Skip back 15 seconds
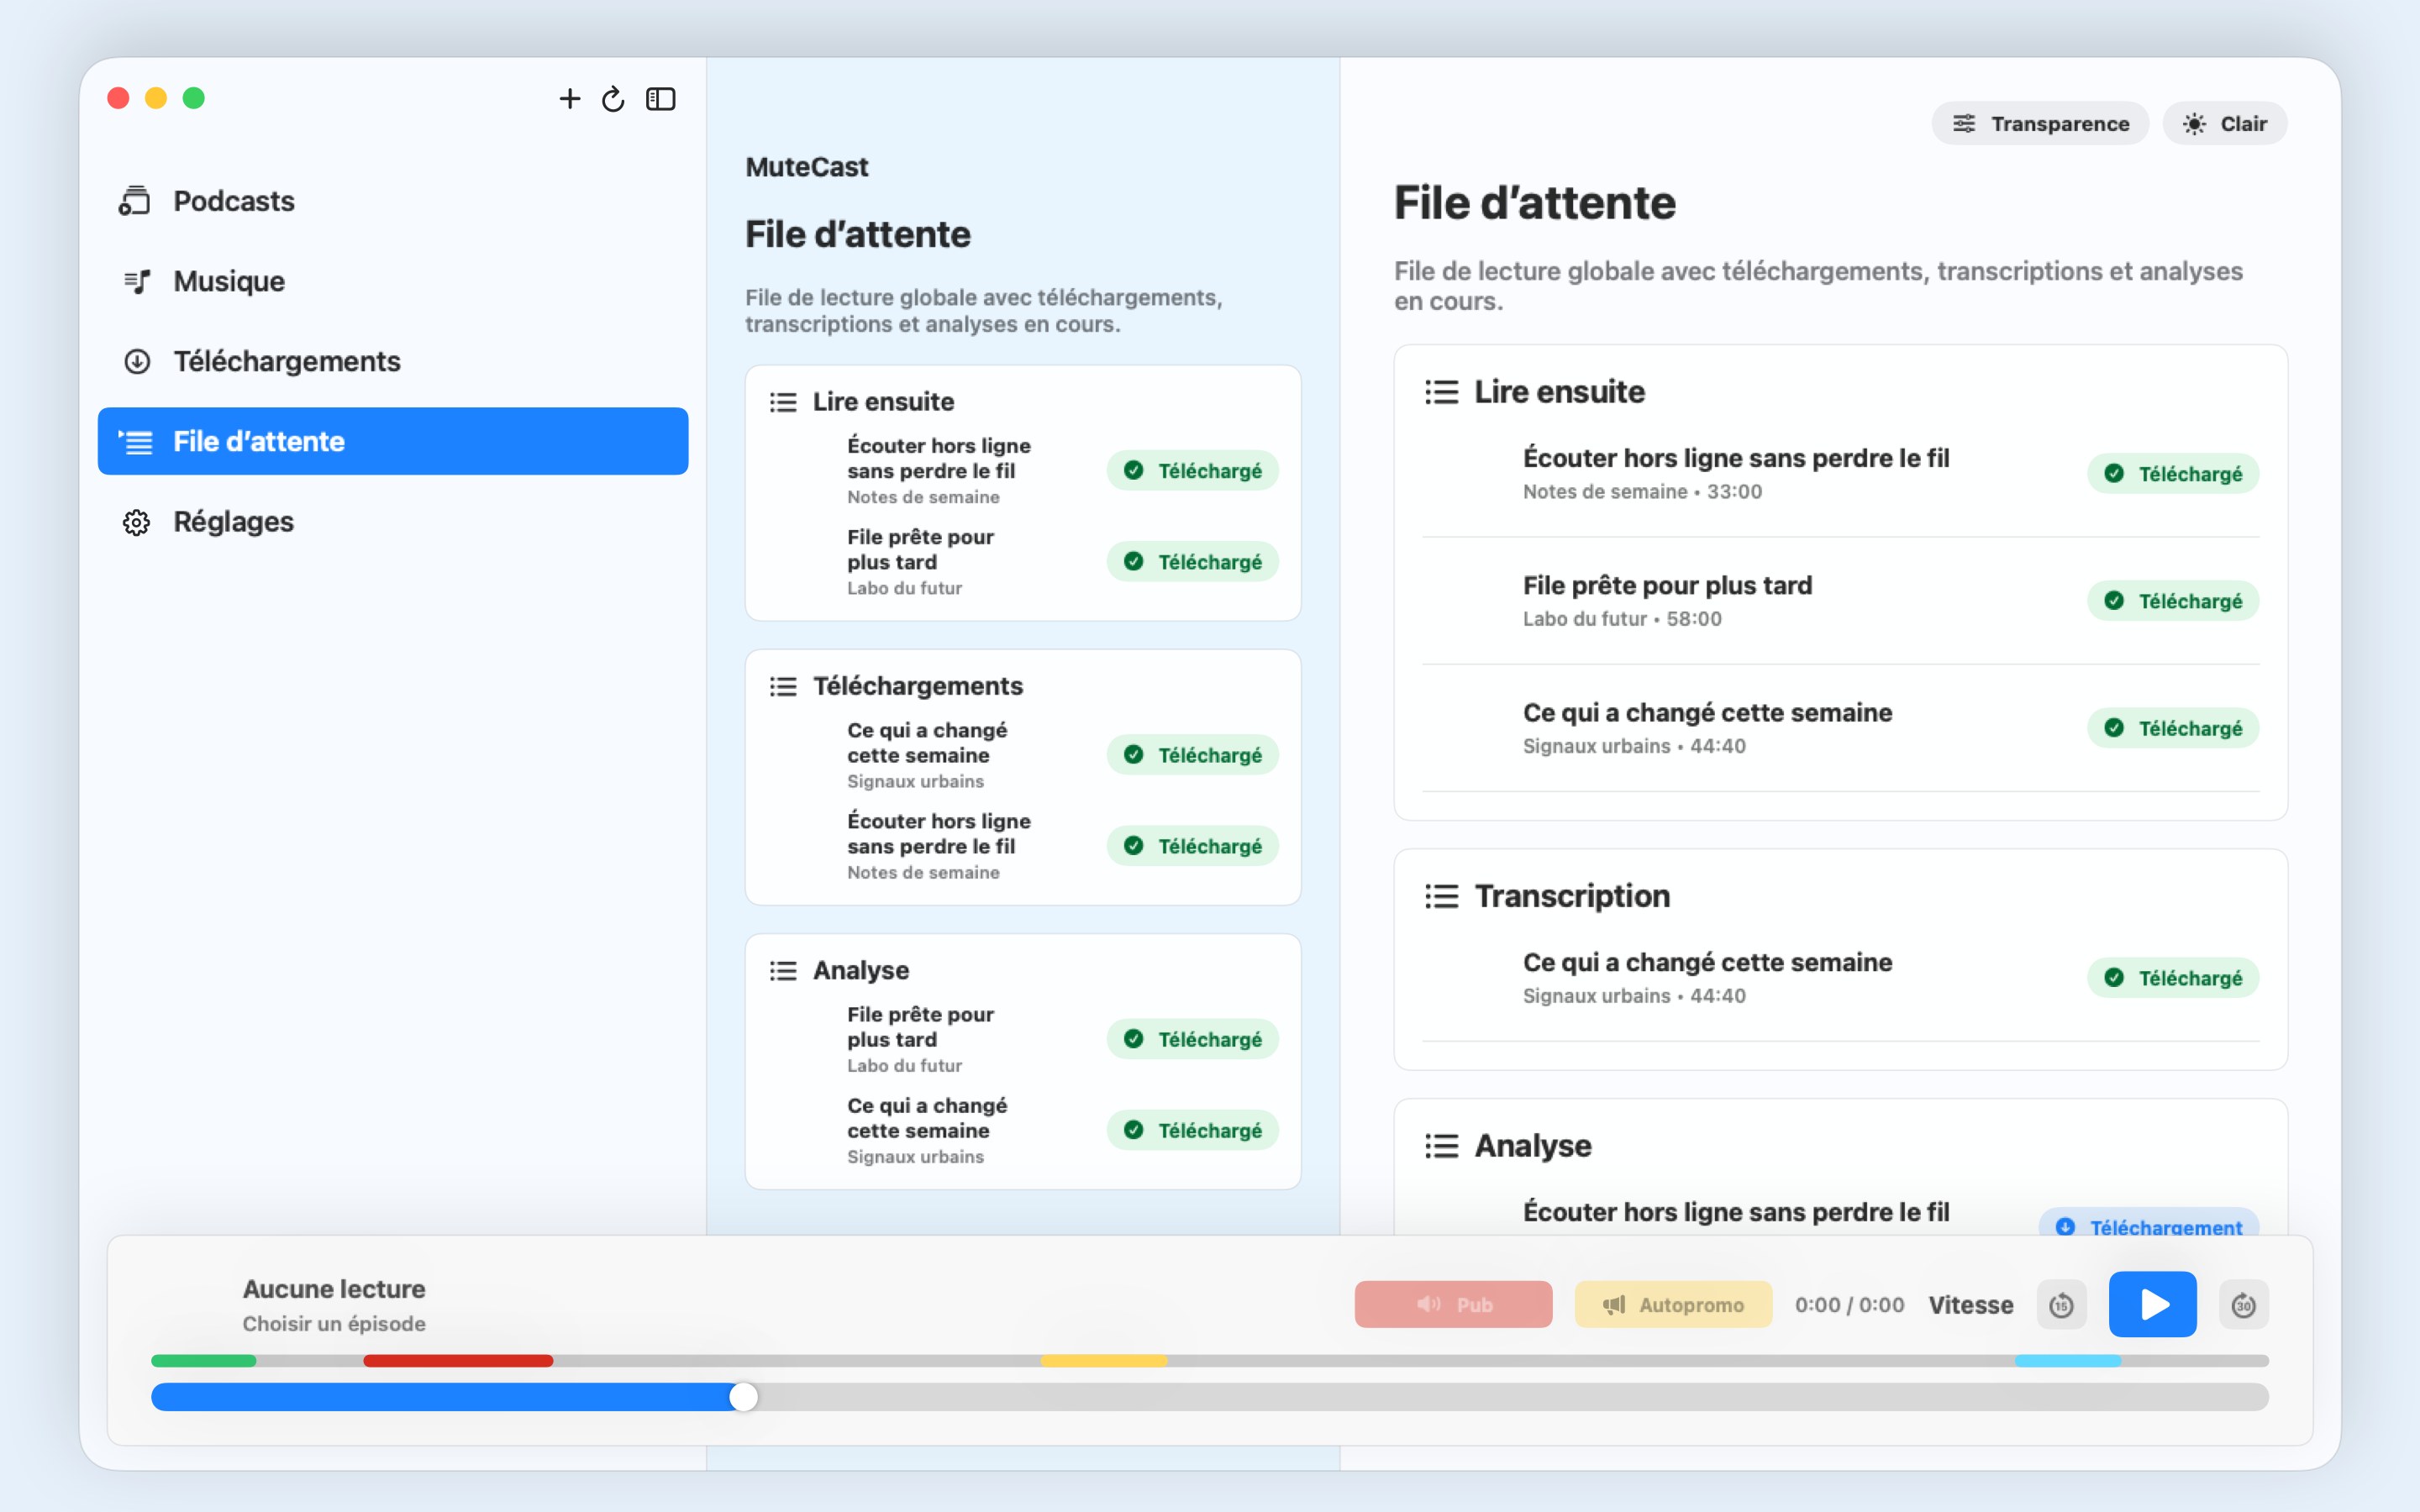The width and height of the screenshot is (2420, 1512). point(2061,1305)
